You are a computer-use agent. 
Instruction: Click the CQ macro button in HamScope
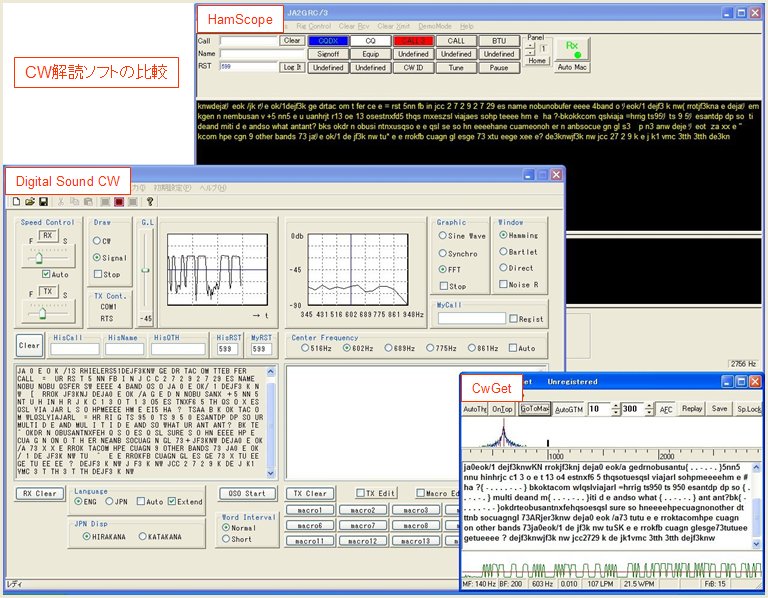(370, 41)
